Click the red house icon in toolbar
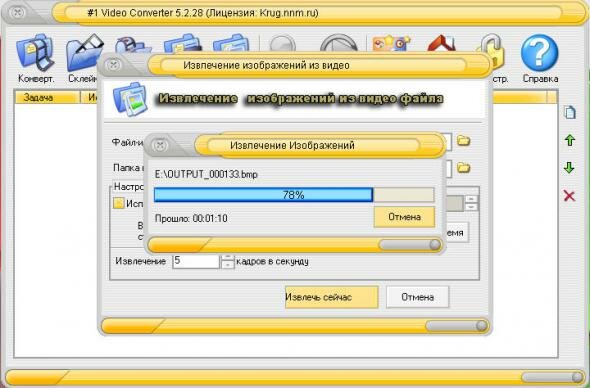The height and width of the screenshot is (388, 590). pyautogui.click(x=441, y=43)
